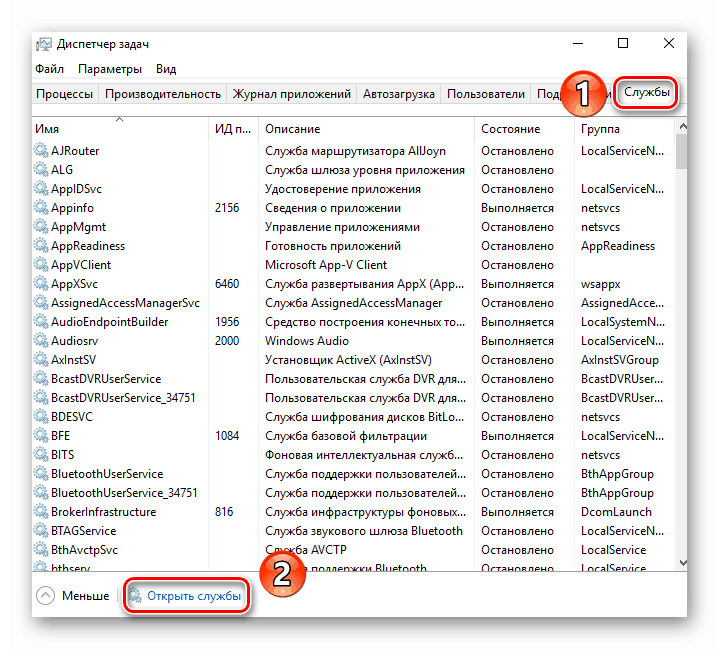The image size is (719, 649).
Task: Select the wsappx group cell
Action: click(601, 284)
